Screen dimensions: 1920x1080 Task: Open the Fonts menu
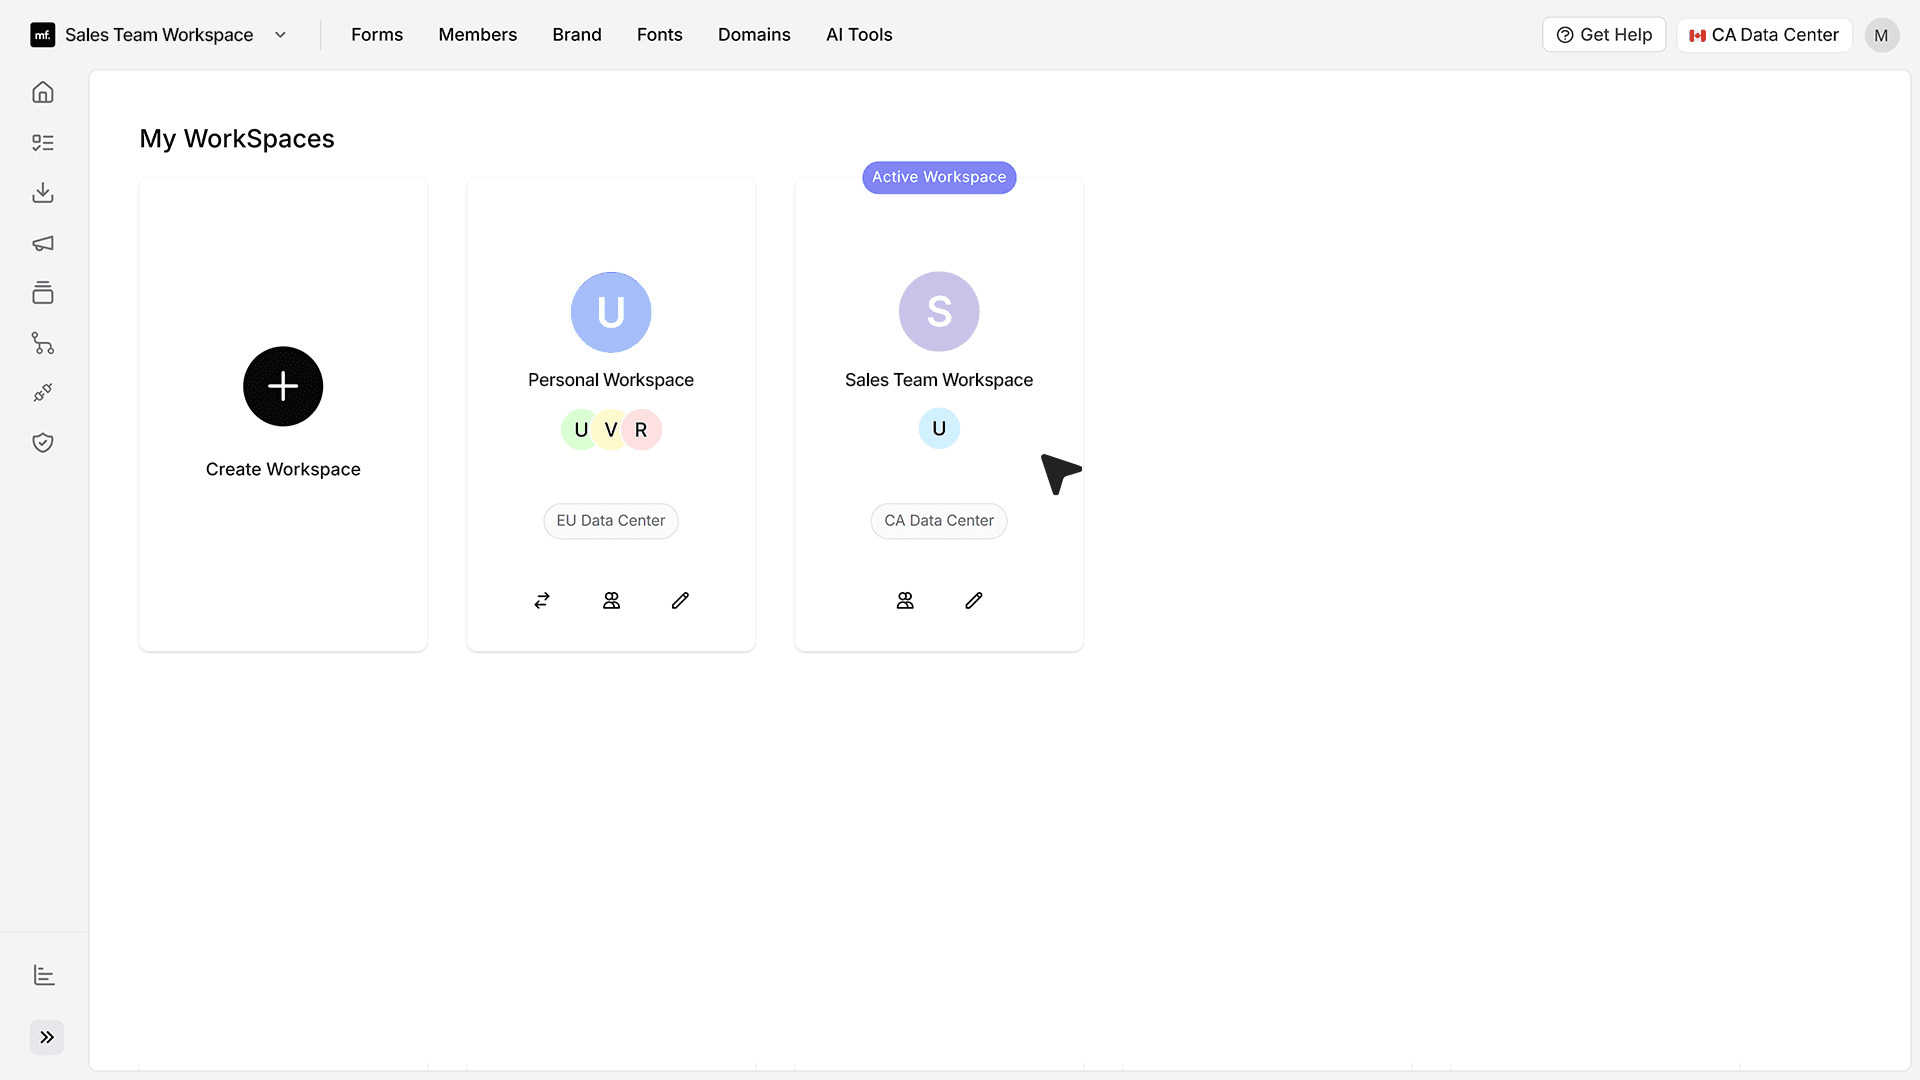(660, 35)
